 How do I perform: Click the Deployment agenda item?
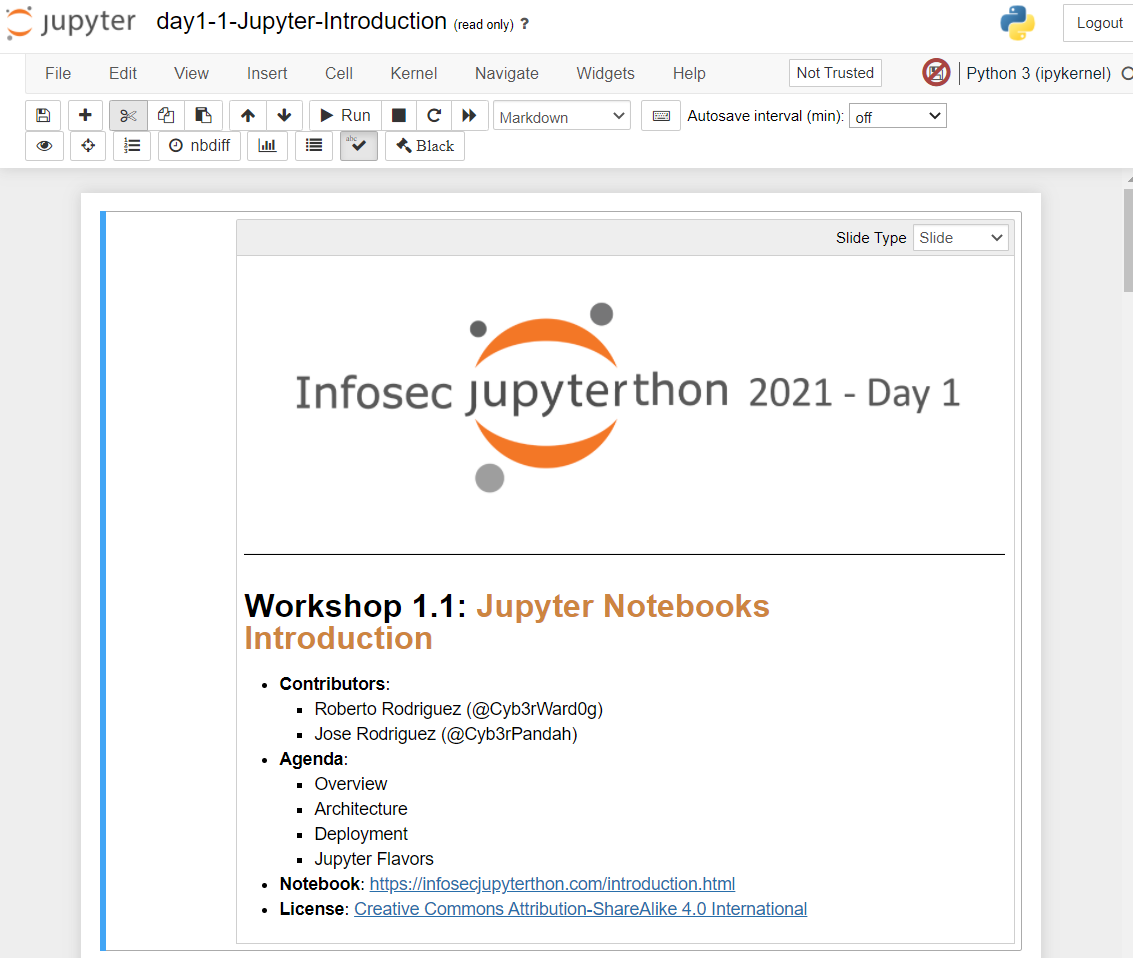point(361,834)
